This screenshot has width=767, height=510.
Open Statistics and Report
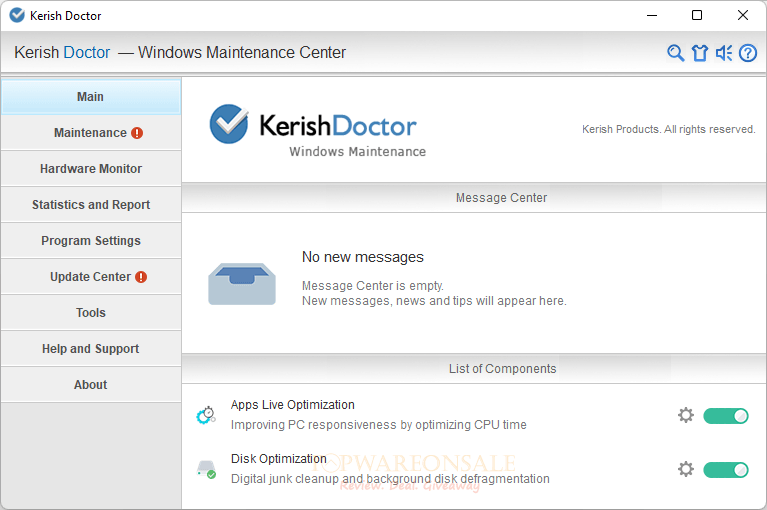point(91,205)
